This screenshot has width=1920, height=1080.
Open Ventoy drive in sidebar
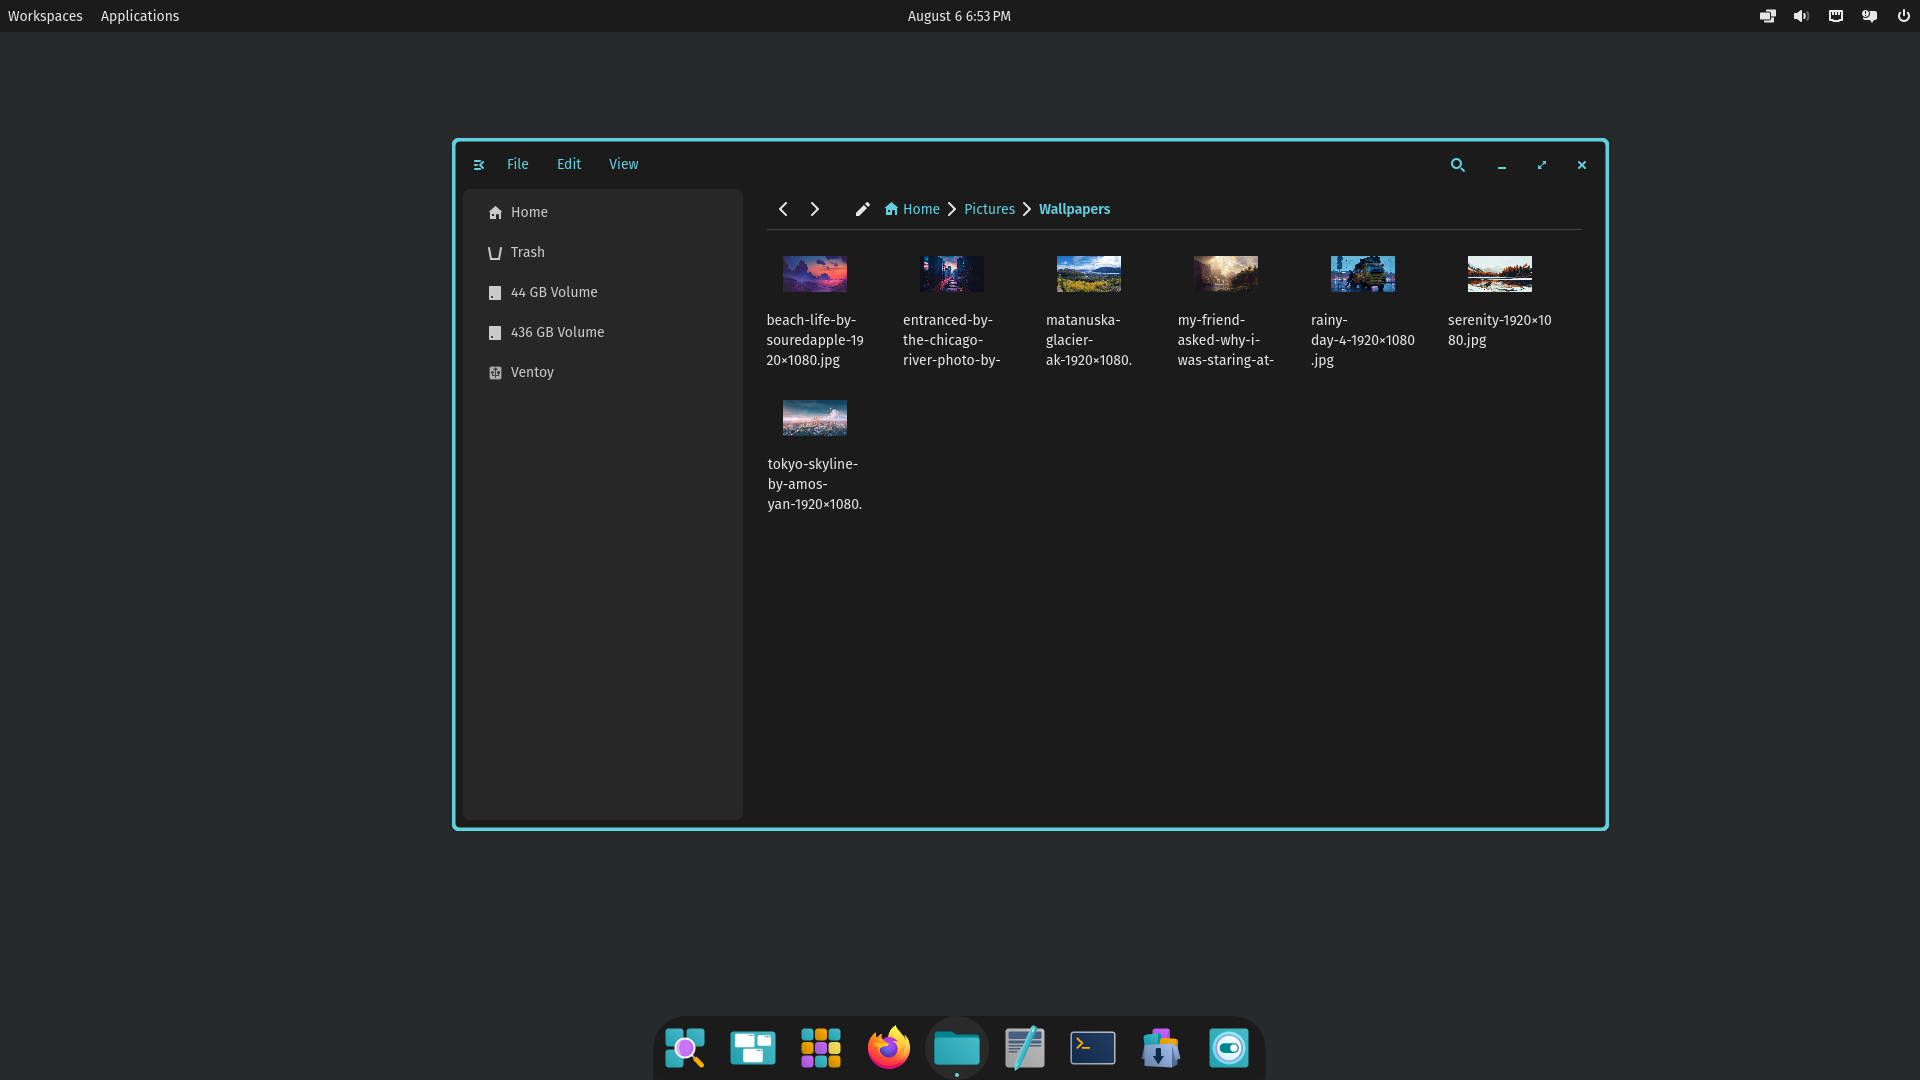click(x=603, y=372)
